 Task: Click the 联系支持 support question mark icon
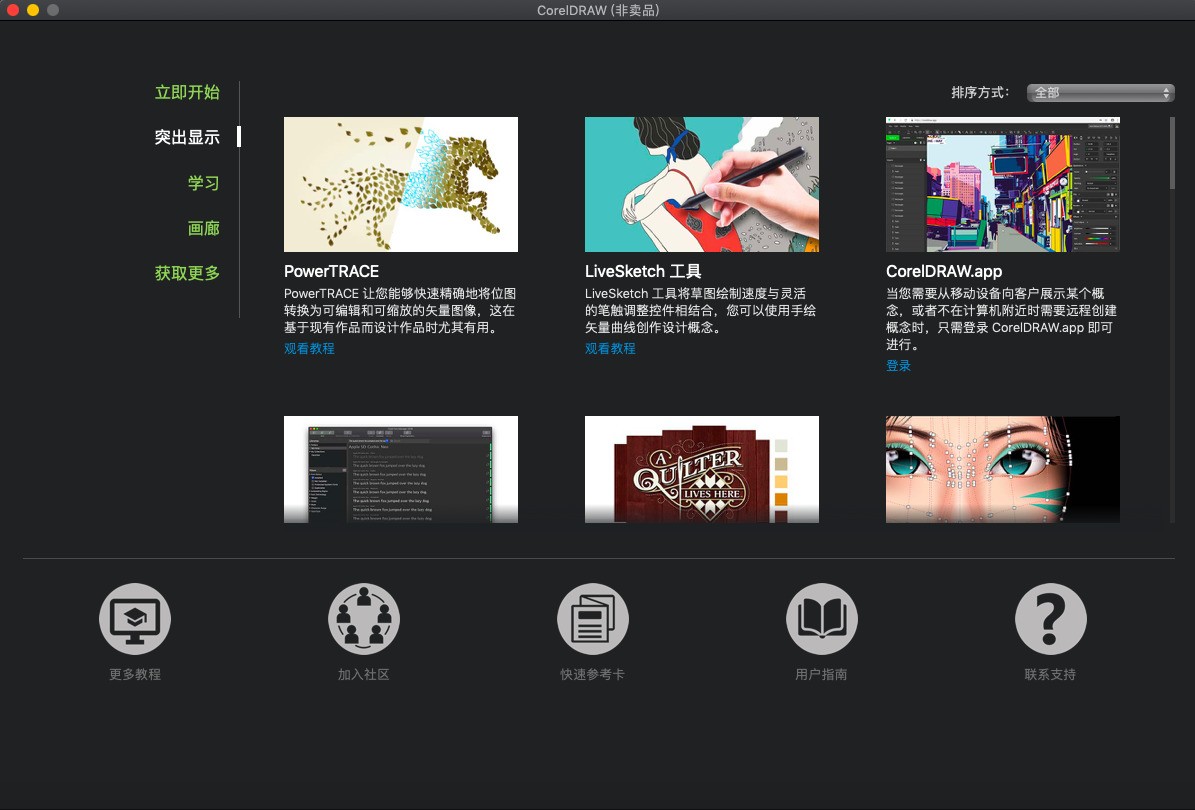[1050, 618]
